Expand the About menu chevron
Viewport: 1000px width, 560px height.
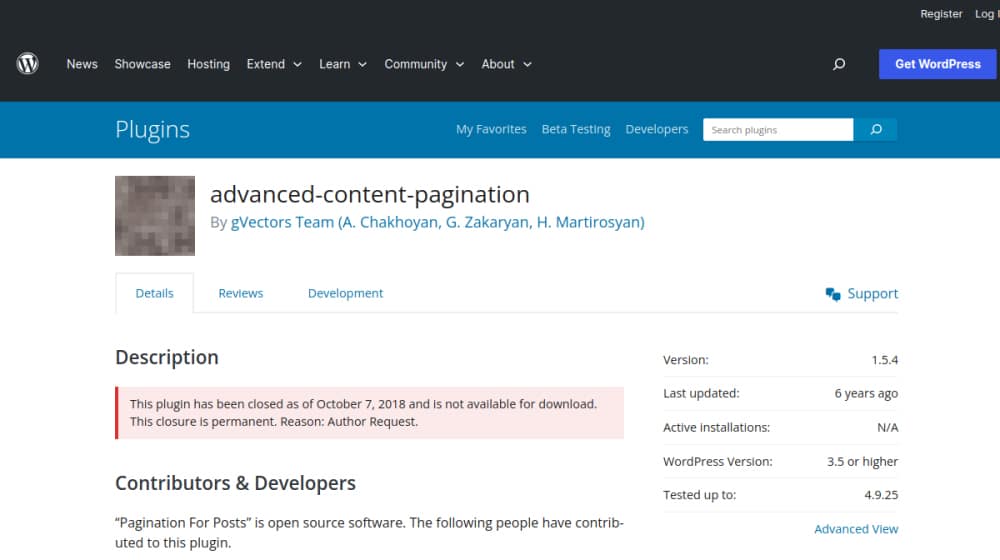(x=527, y=64)
